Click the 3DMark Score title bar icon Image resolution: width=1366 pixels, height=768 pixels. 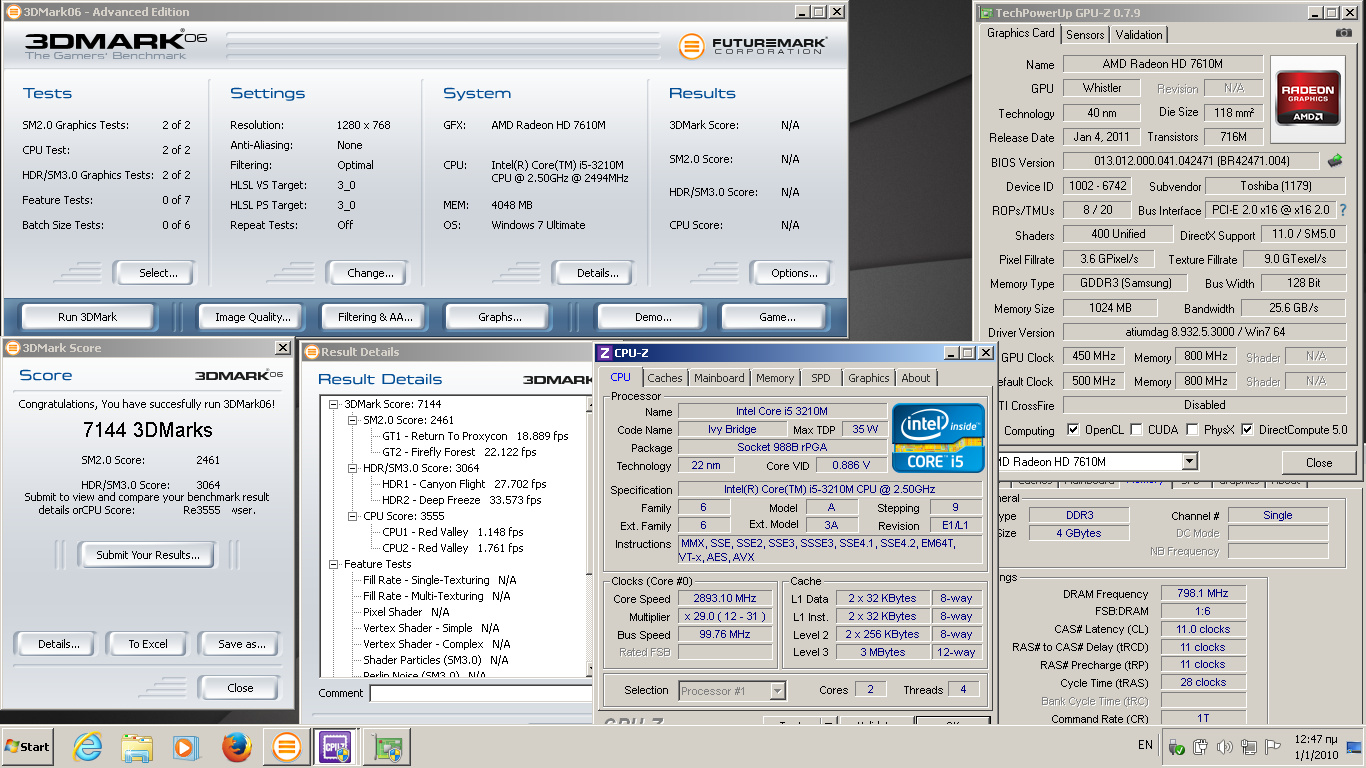click(x=12, y=348)
